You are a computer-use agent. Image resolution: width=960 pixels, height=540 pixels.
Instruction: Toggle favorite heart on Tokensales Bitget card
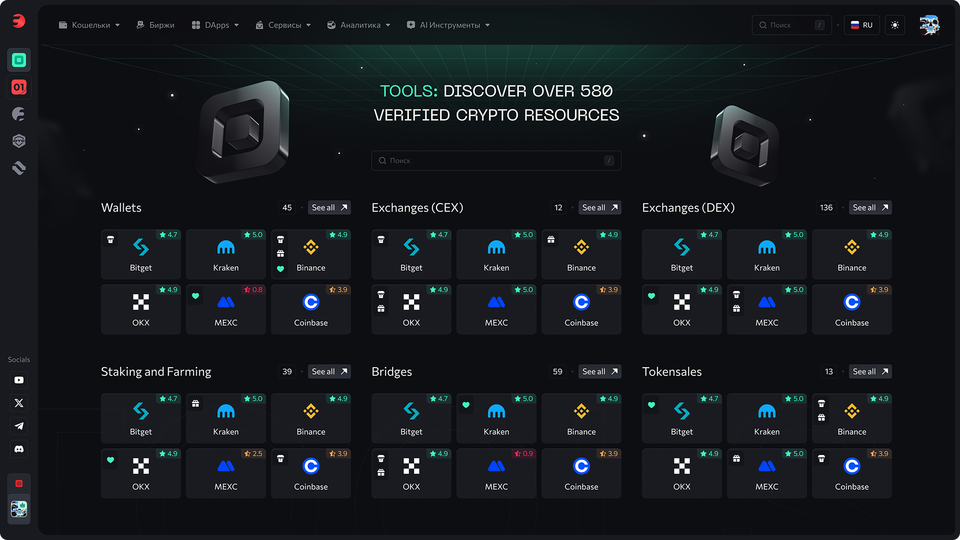[651, 405]
